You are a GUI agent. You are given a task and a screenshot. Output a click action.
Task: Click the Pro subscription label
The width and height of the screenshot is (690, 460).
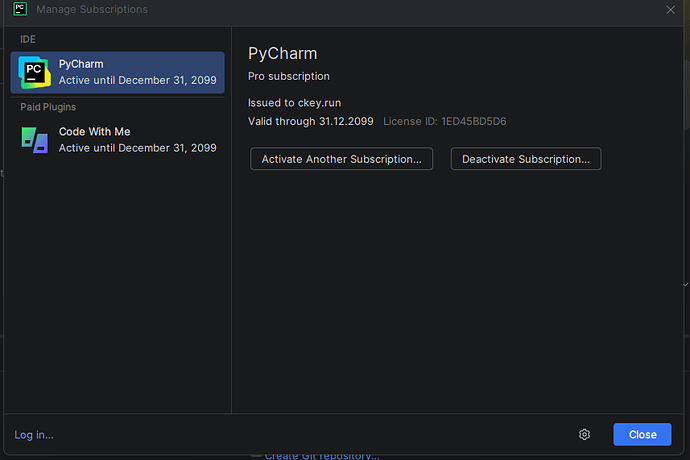tap(289, 76)
